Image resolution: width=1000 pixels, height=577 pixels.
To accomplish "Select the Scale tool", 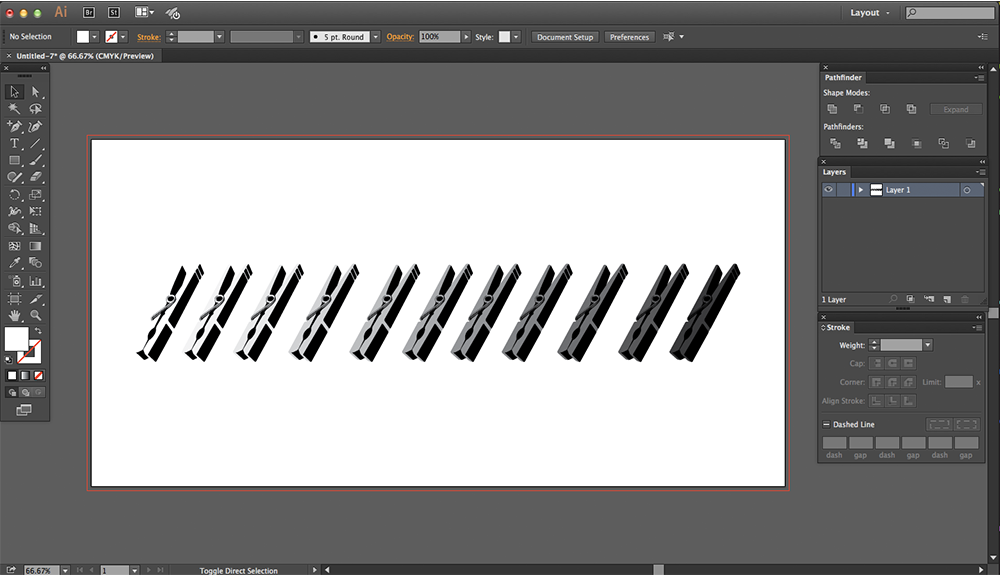I will (x=36, y=194).
